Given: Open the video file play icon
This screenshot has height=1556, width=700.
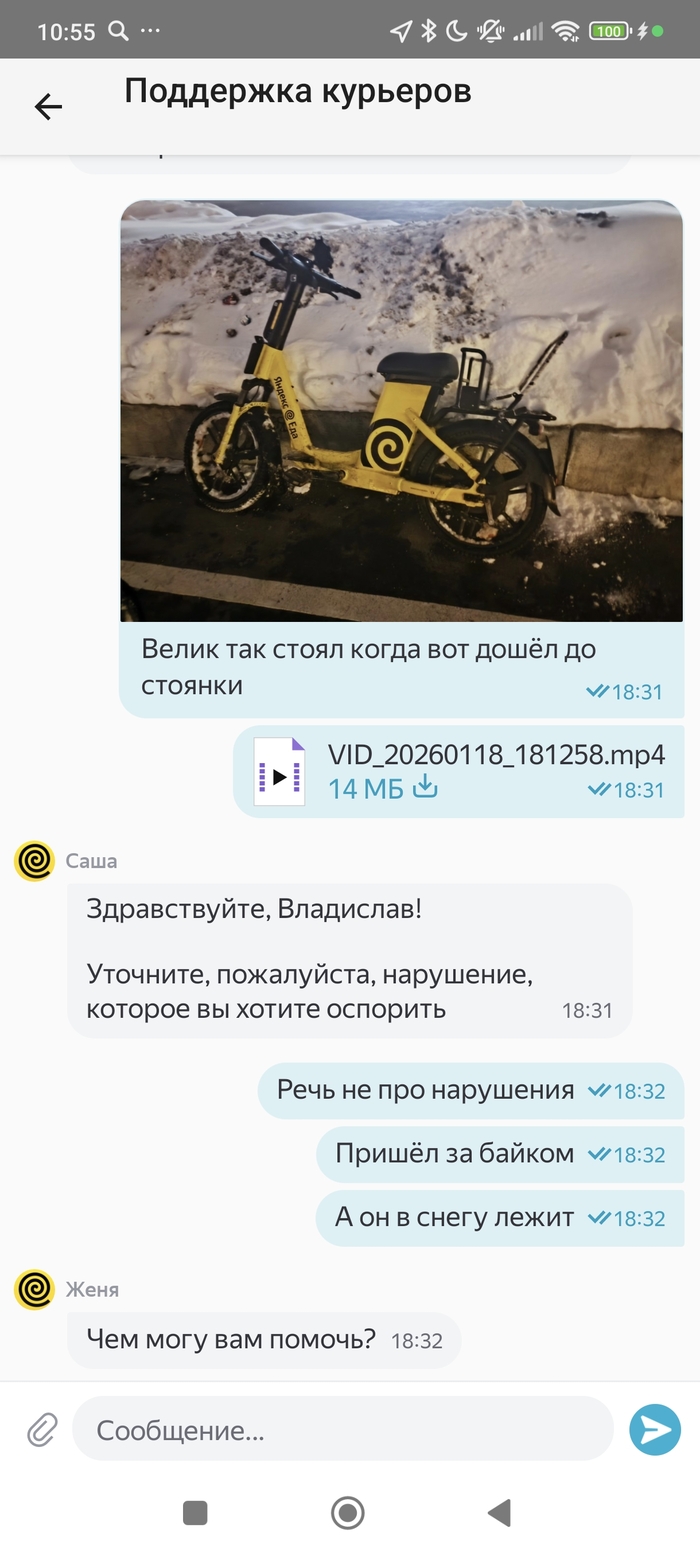Looking at the screenshot, I should coord(279,772).
